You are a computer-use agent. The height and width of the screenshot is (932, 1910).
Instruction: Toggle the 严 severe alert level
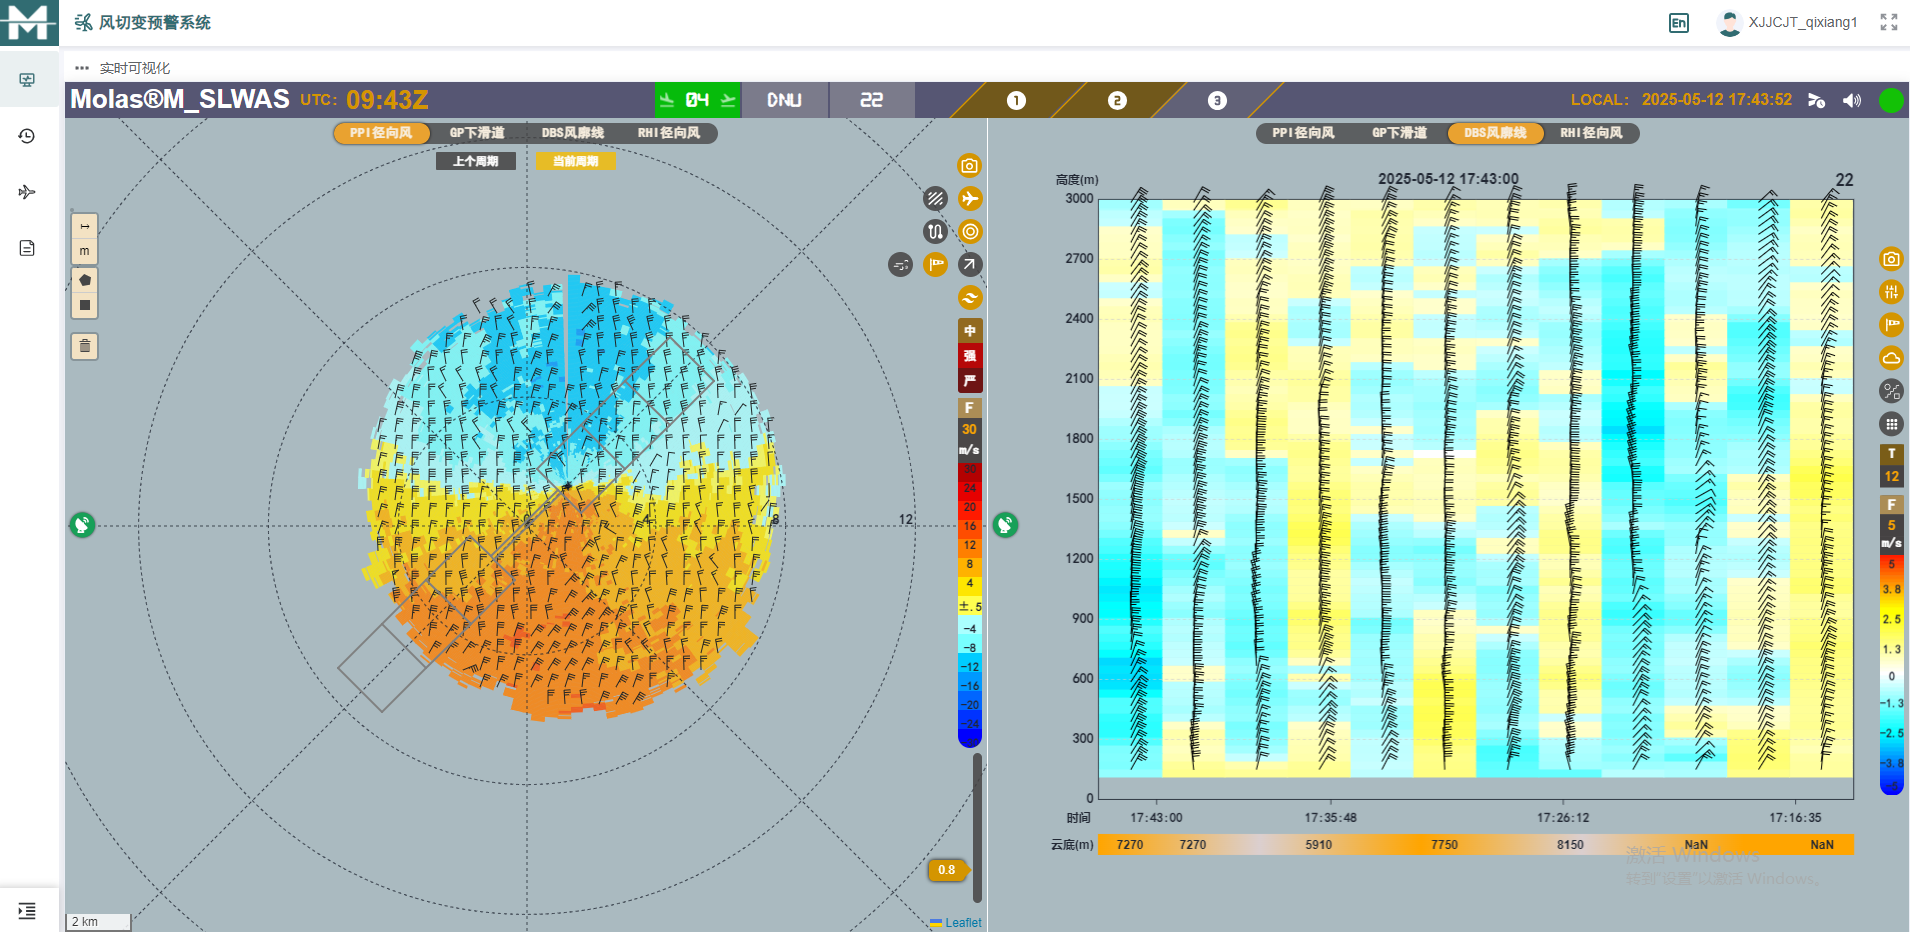(969, 381)
